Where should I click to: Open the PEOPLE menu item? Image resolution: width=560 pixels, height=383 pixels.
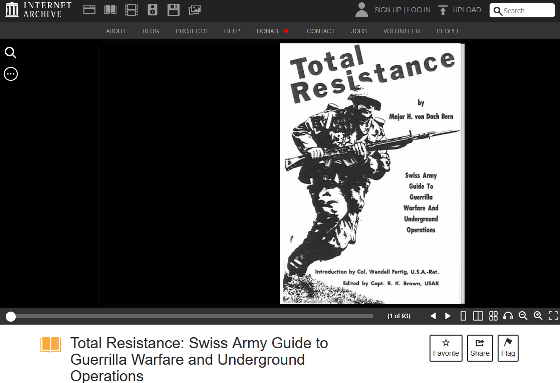pyautogui.click(x=448, y=31)
